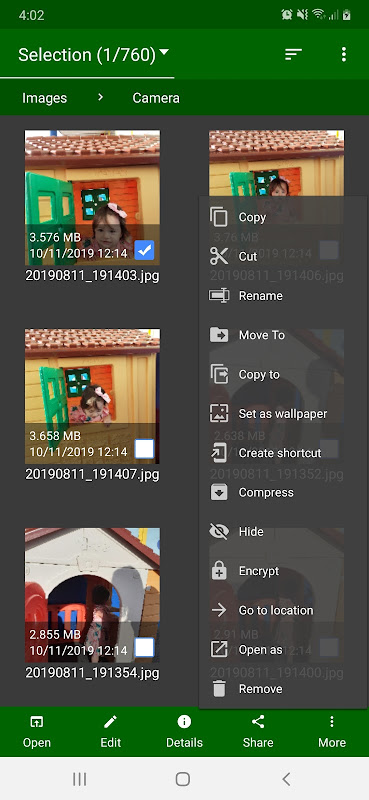This screenshot has height=800, width=369.
Task: Click file name 20190811_191354.jpg
Action: (x=92, y=673)
